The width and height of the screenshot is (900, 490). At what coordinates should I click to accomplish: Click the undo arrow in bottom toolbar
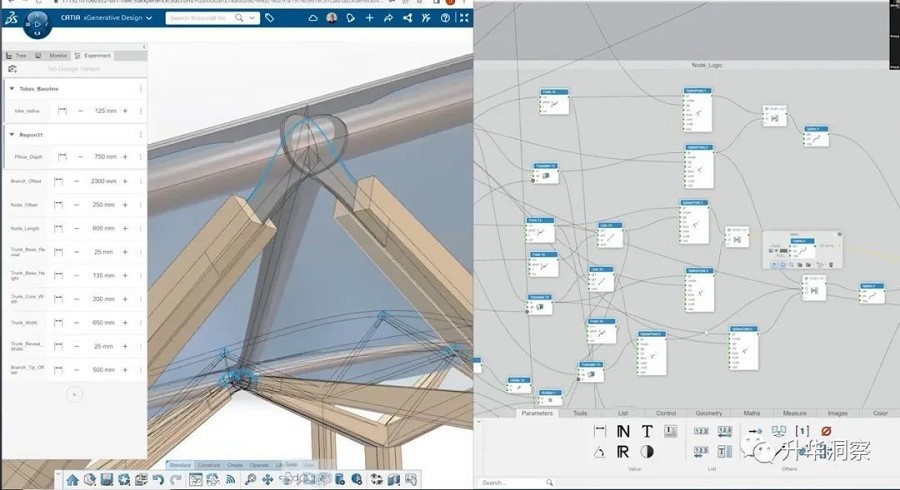coord(159,480)
